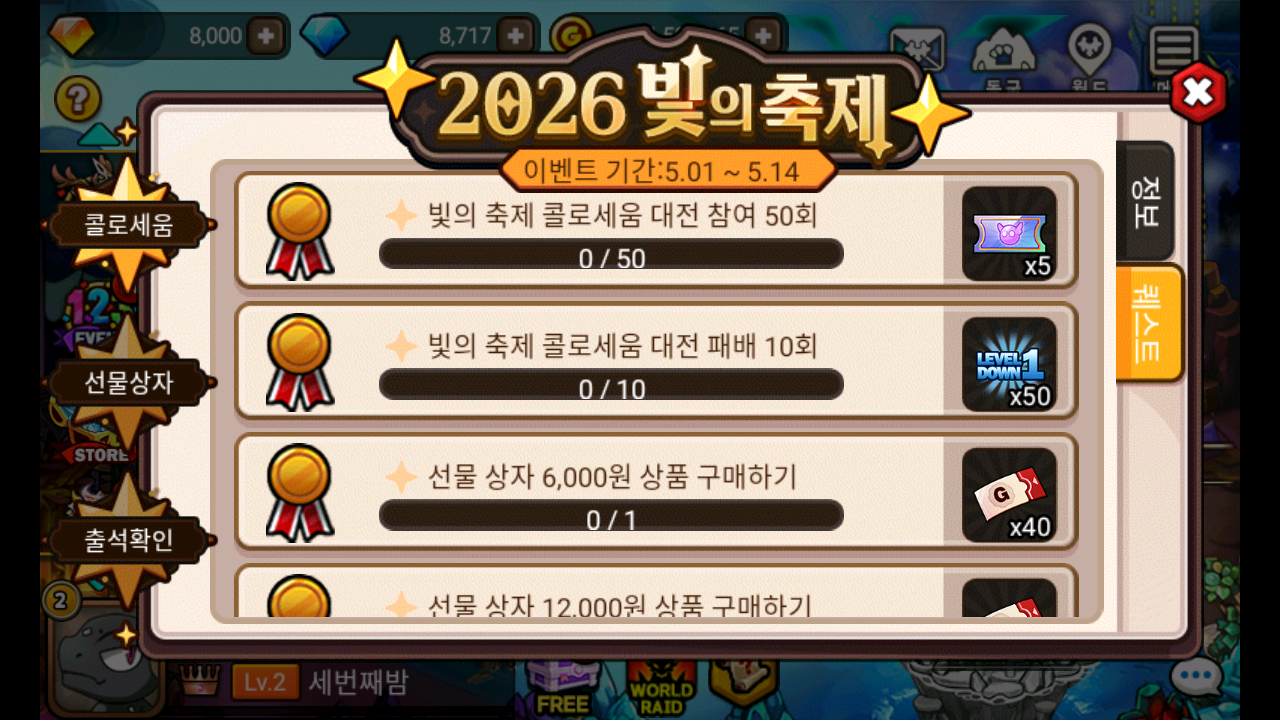Select the 선물 상자 6,000원 quest row
Viewport: 1280px width, 720px height.
[x=656, y=491]
